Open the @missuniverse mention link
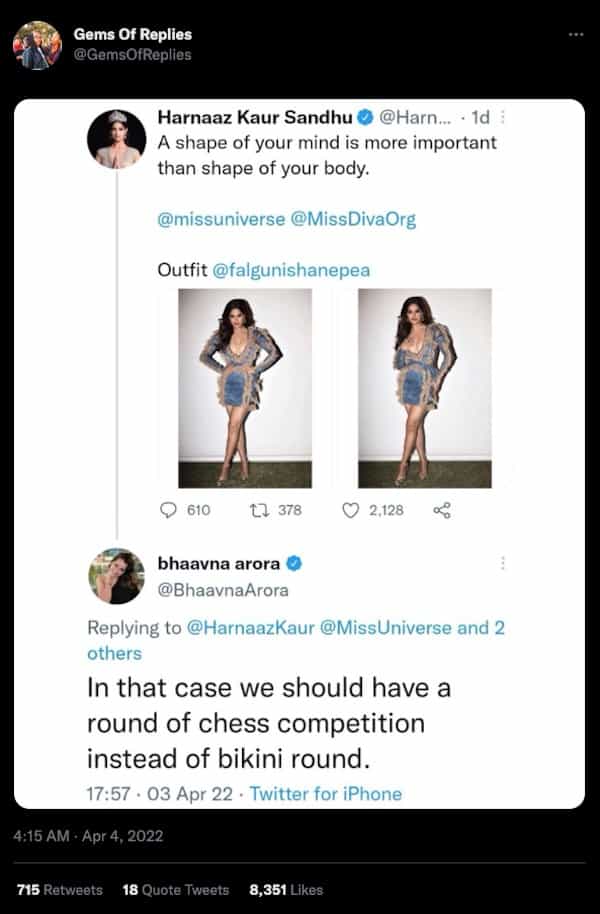This screenshot has width=600, height=914. pyautogui.click(x=220, y=220)
